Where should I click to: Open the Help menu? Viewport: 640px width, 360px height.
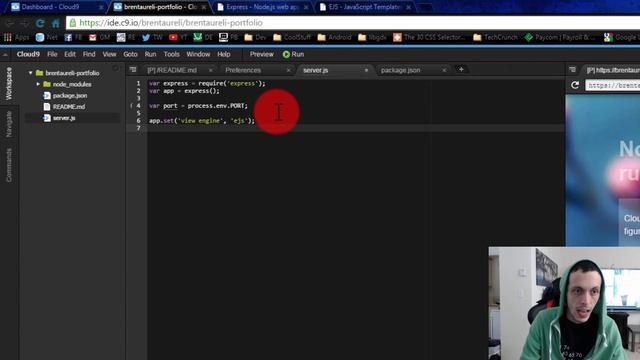click(224, 54)
